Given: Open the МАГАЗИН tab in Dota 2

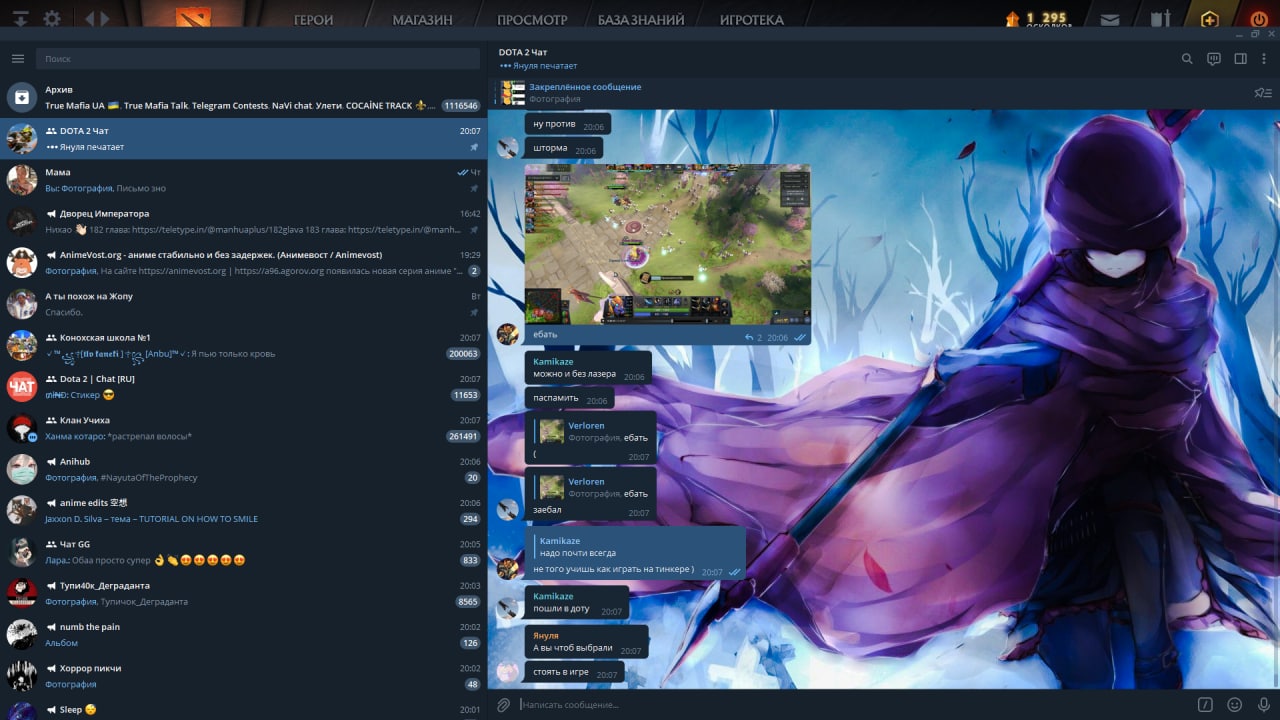Looking at the screenshot, I should coord(422,20).
